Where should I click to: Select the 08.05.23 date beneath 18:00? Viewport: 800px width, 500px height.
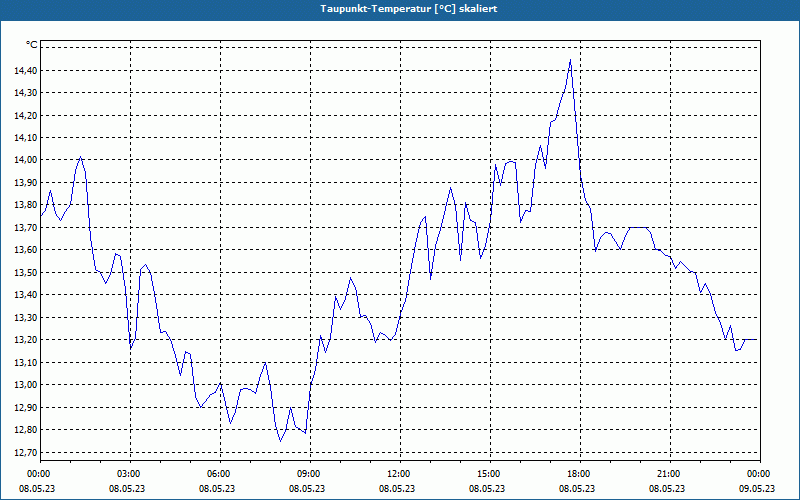point(577,488)
